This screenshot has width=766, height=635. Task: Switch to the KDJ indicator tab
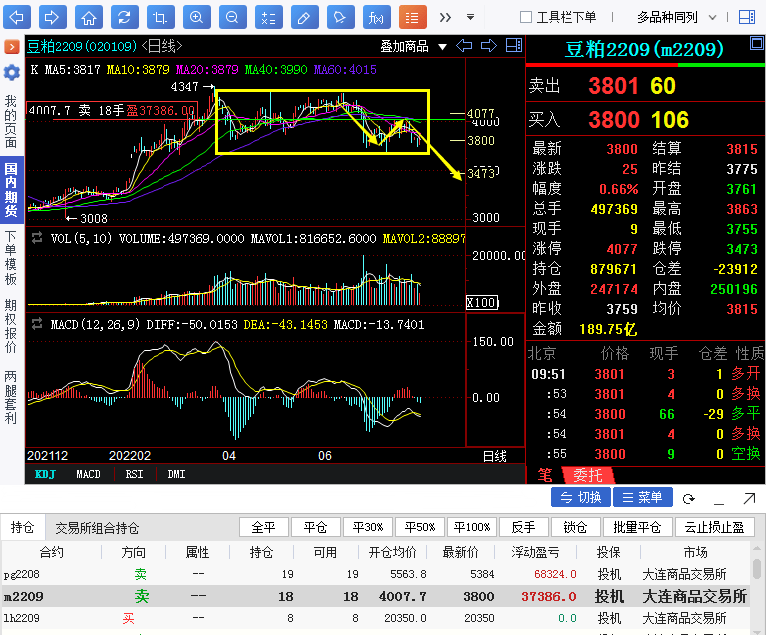46,474
